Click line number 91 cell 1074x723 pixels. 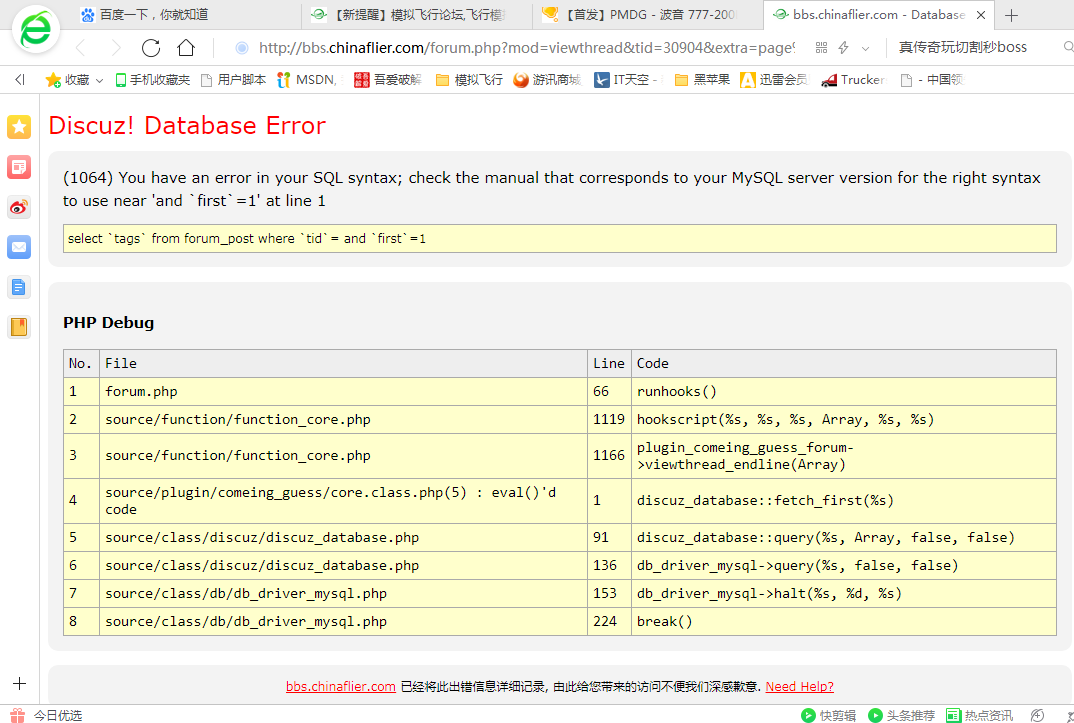click(609, 537)
